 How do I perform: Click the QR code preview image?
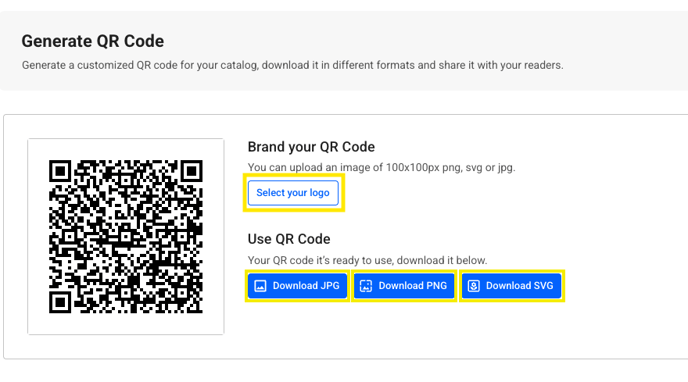click(x=126, y=237)
